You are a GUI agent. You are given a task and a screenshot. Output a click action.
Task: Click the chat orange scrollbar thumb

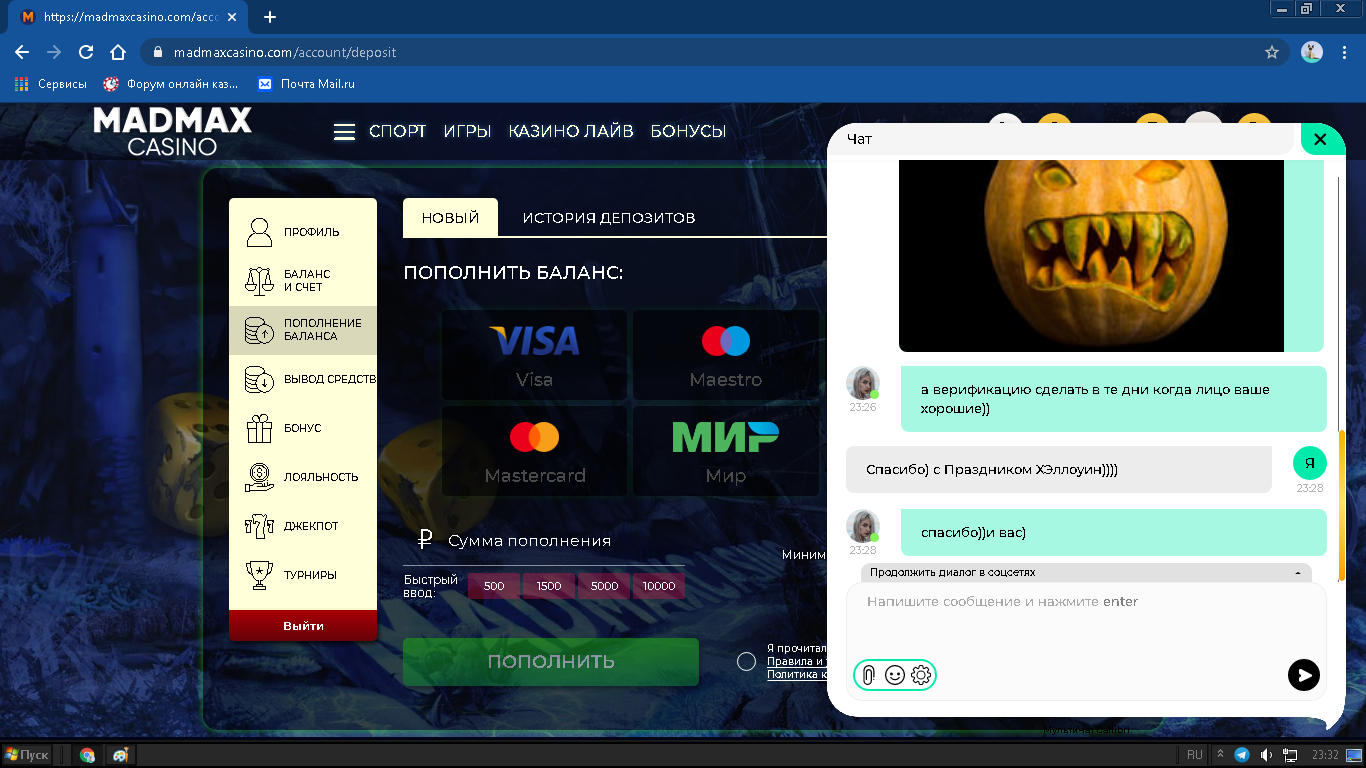point(1341,505)
